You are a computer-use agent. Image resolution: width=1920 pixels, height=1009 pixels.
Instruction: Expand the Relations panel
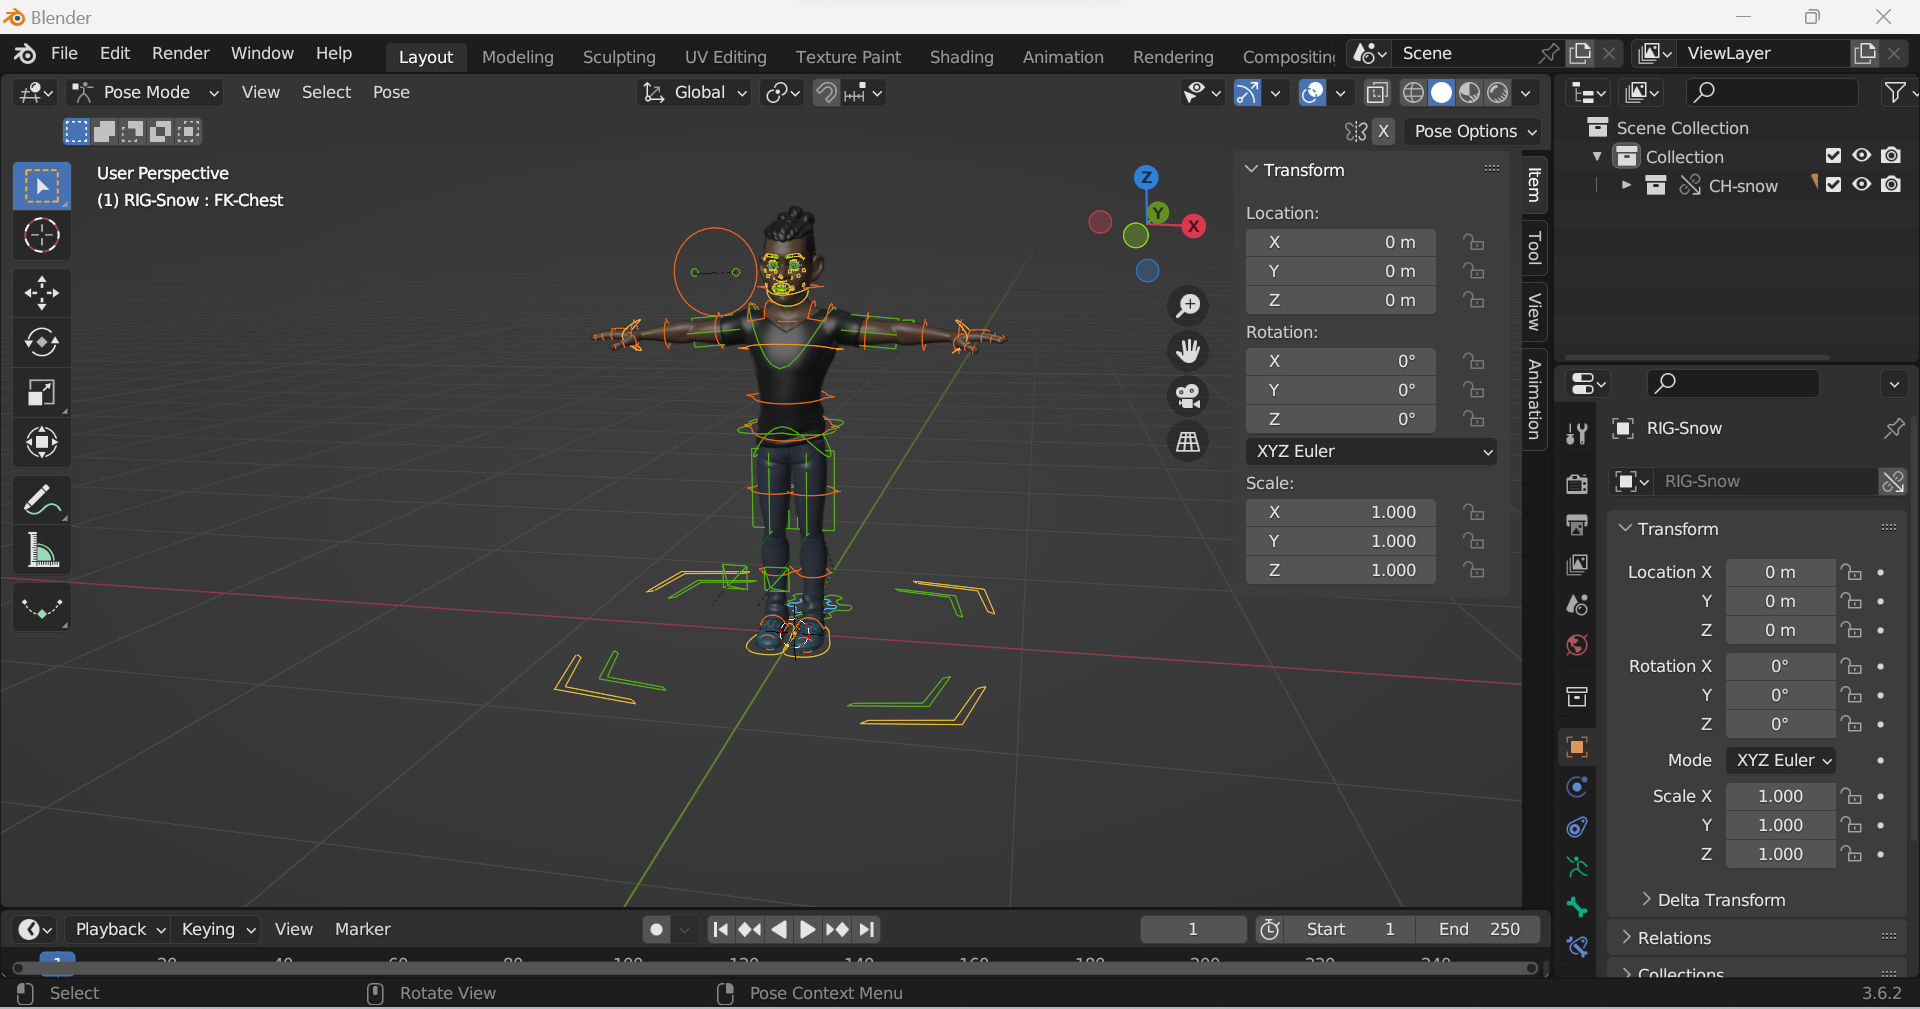click(1666, 938)
